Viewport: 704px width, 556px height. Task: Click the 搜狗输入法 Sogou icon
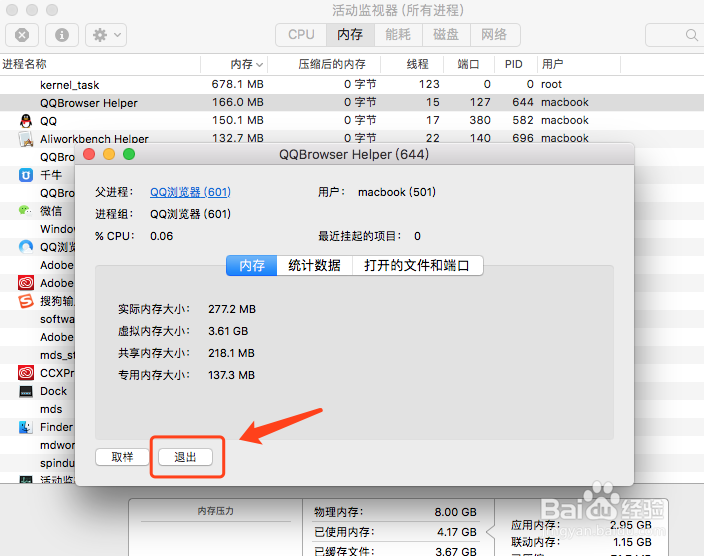point(26,301)
